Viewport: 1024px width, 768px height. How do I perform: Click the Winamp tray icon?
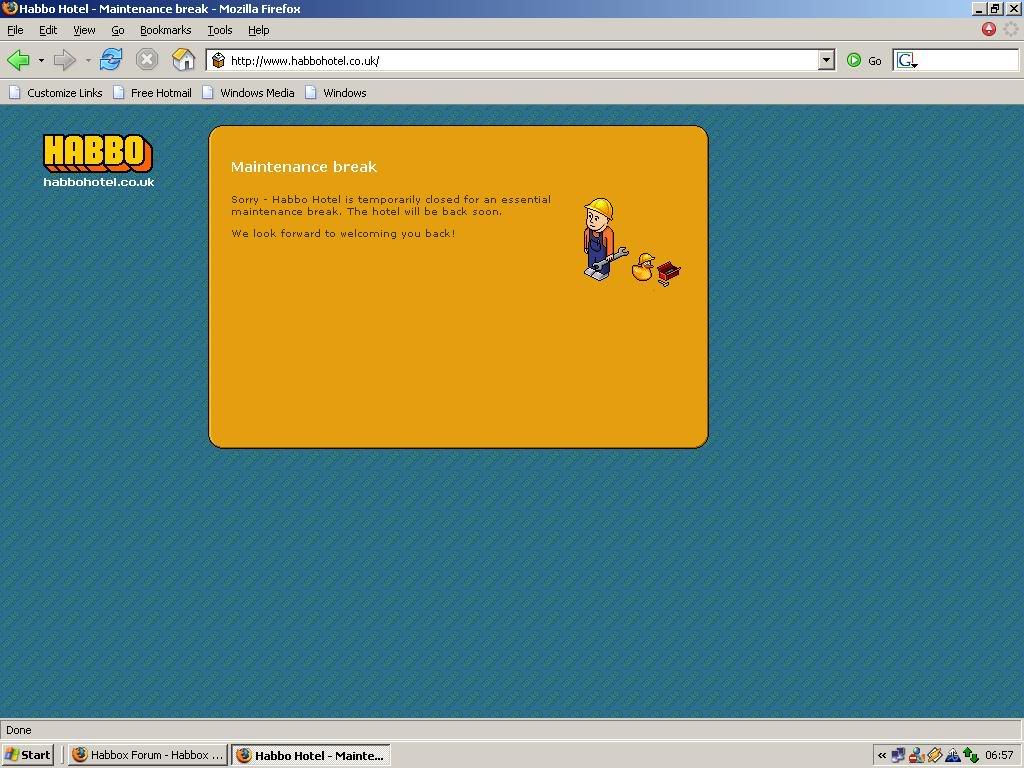pos(935,755)
